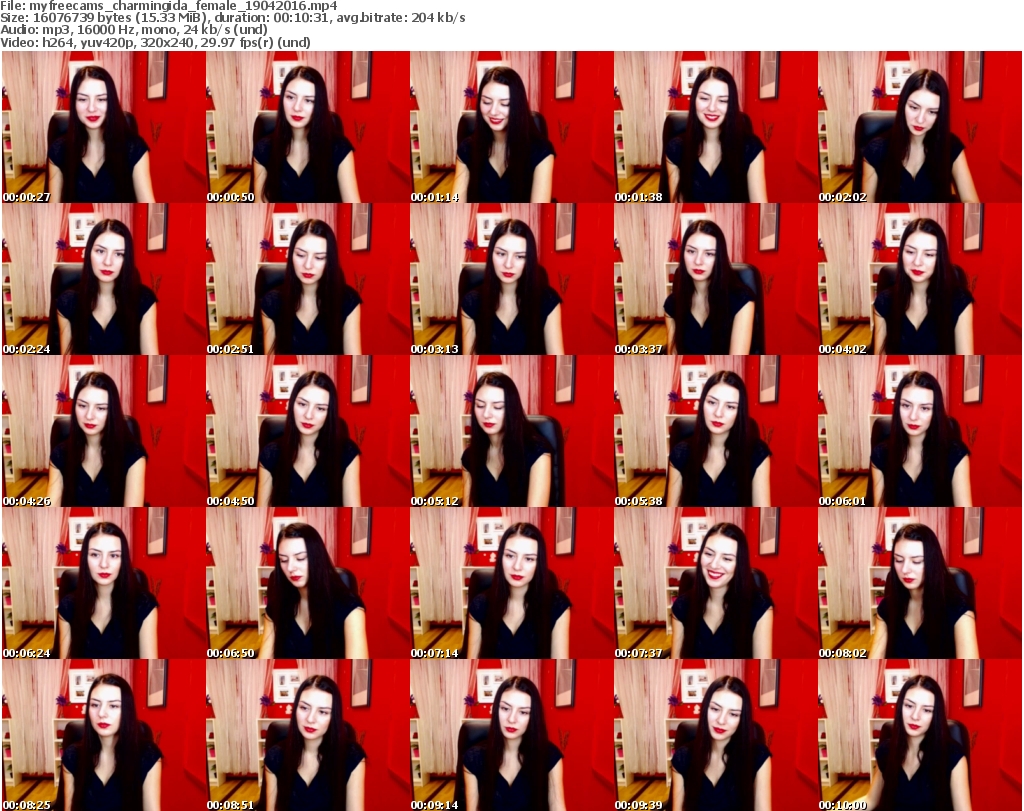The image size is (1024, 811).
Task: Click the 'Audio: mp3, 16000 Hz' line
Action: [x=134, y=31]
